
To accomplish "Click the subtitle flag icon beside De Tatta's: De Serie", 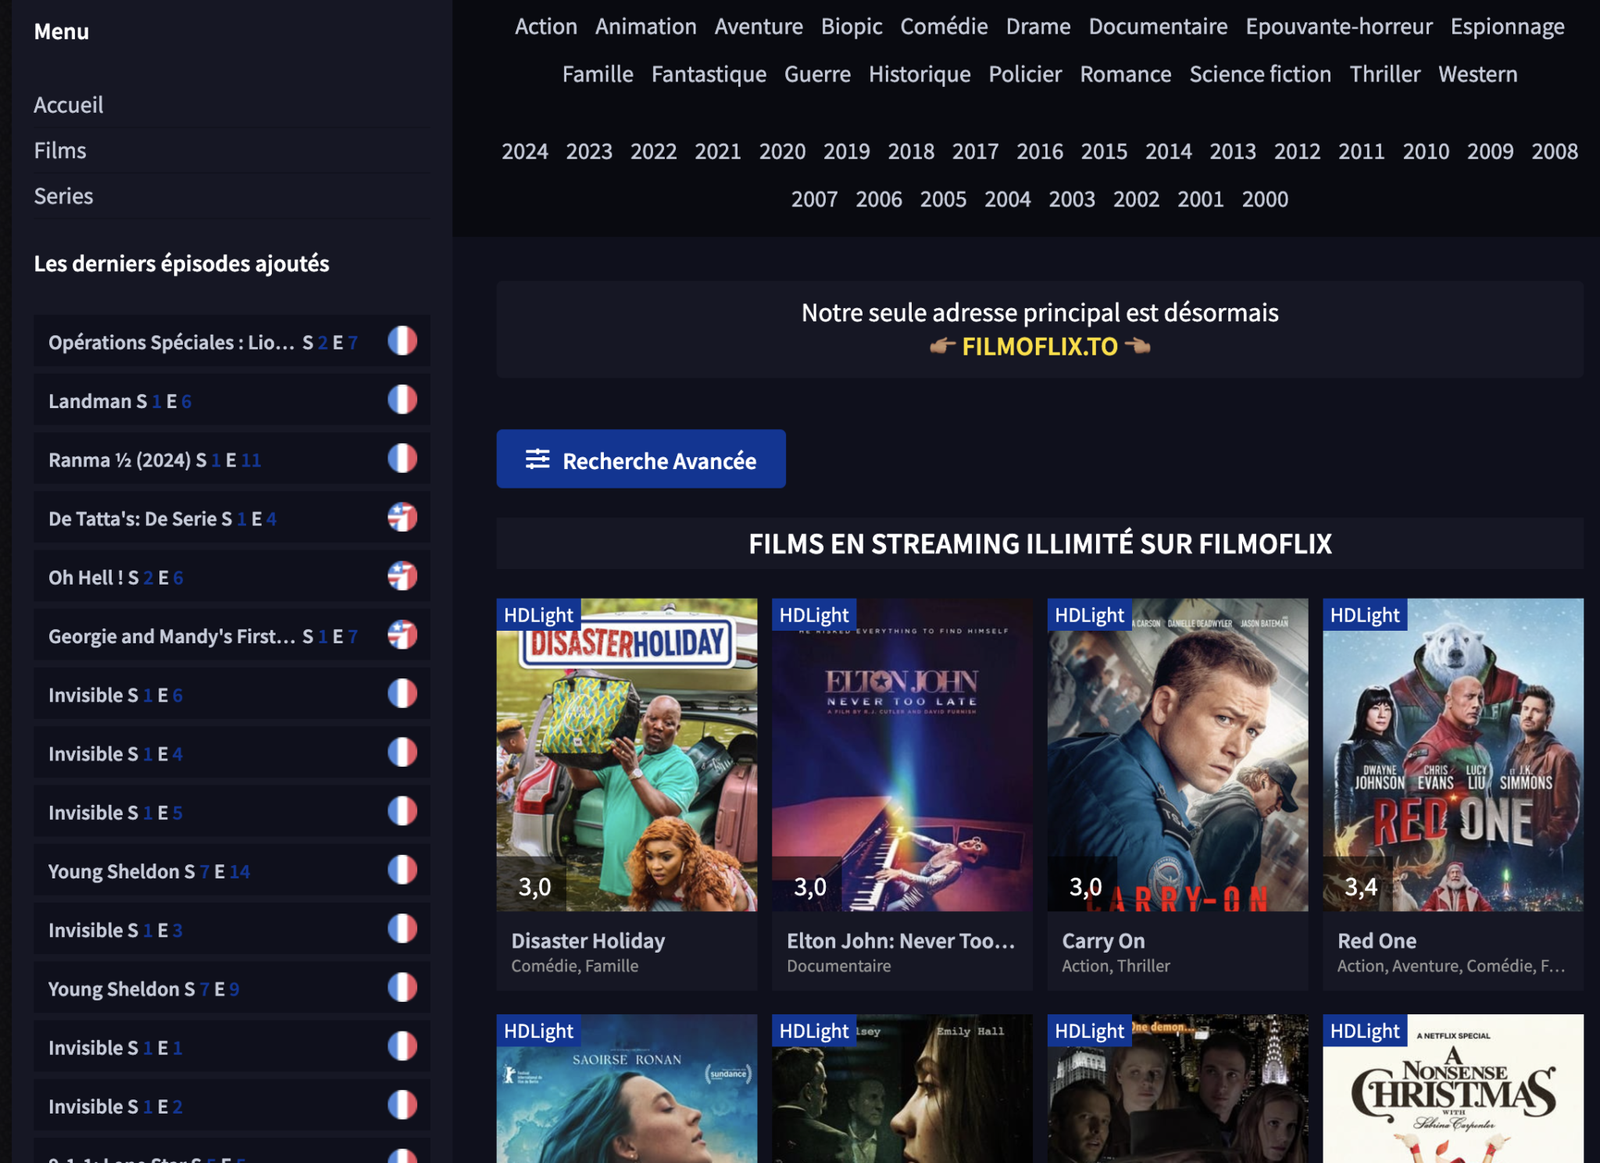I will 402,517.
